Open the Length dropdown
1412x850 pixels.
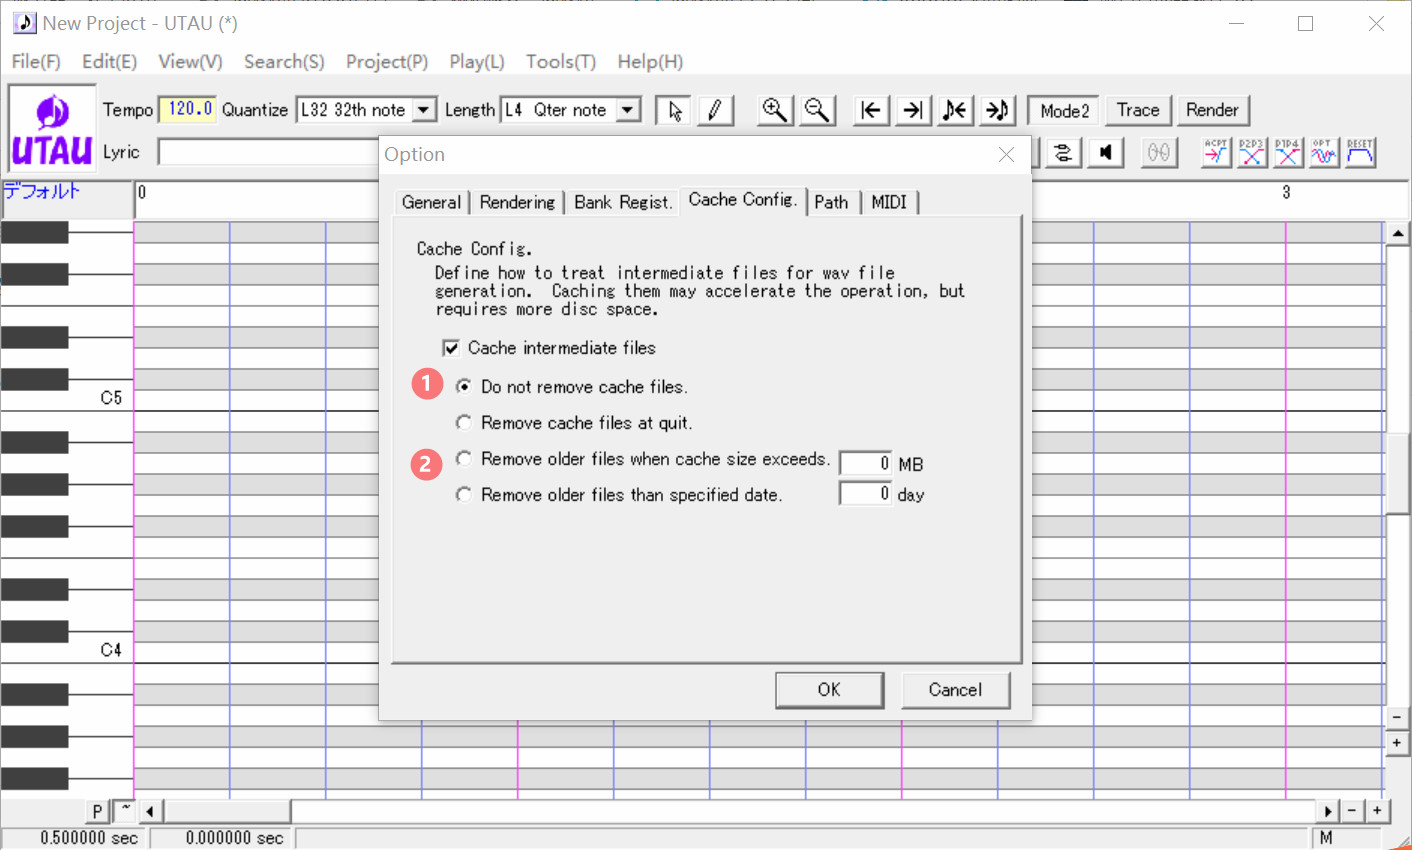click(x=628, y=110)
